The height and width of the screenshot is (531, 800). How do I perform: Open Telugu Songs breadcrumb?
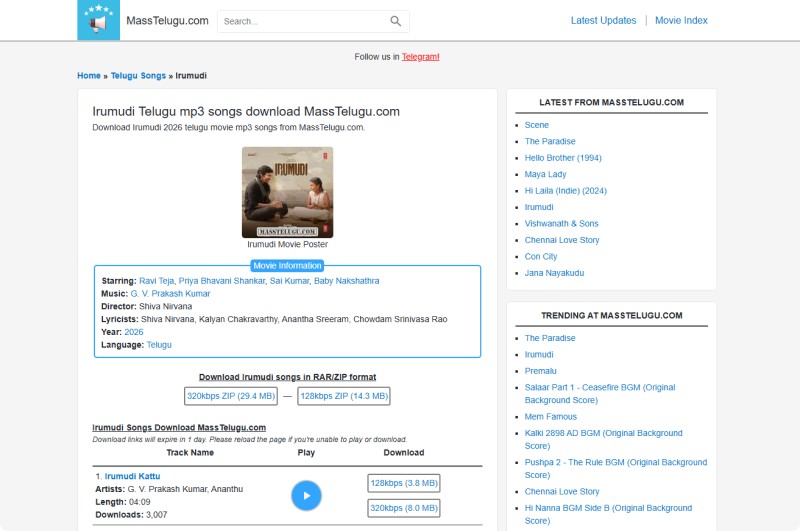pyautogui.click(x=138, y=75)
